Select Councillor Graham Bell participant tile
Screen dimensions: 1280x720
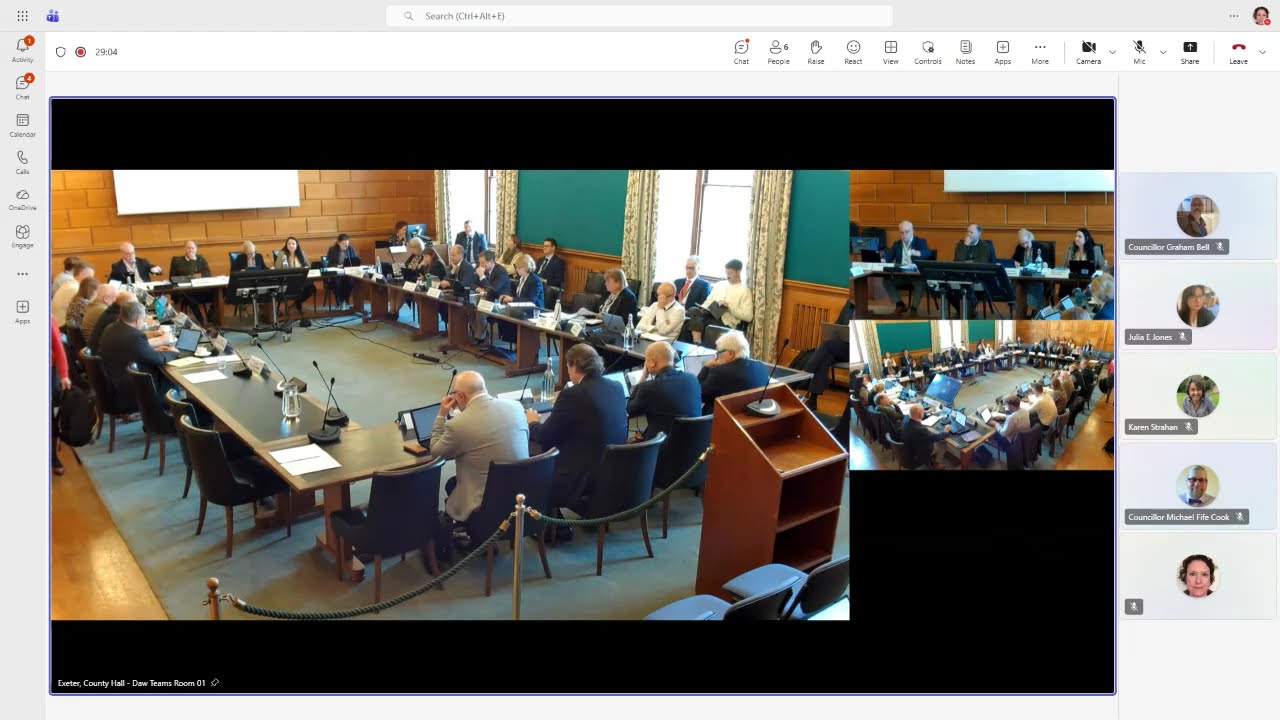pyautogui.click(x=1197, y=215)
